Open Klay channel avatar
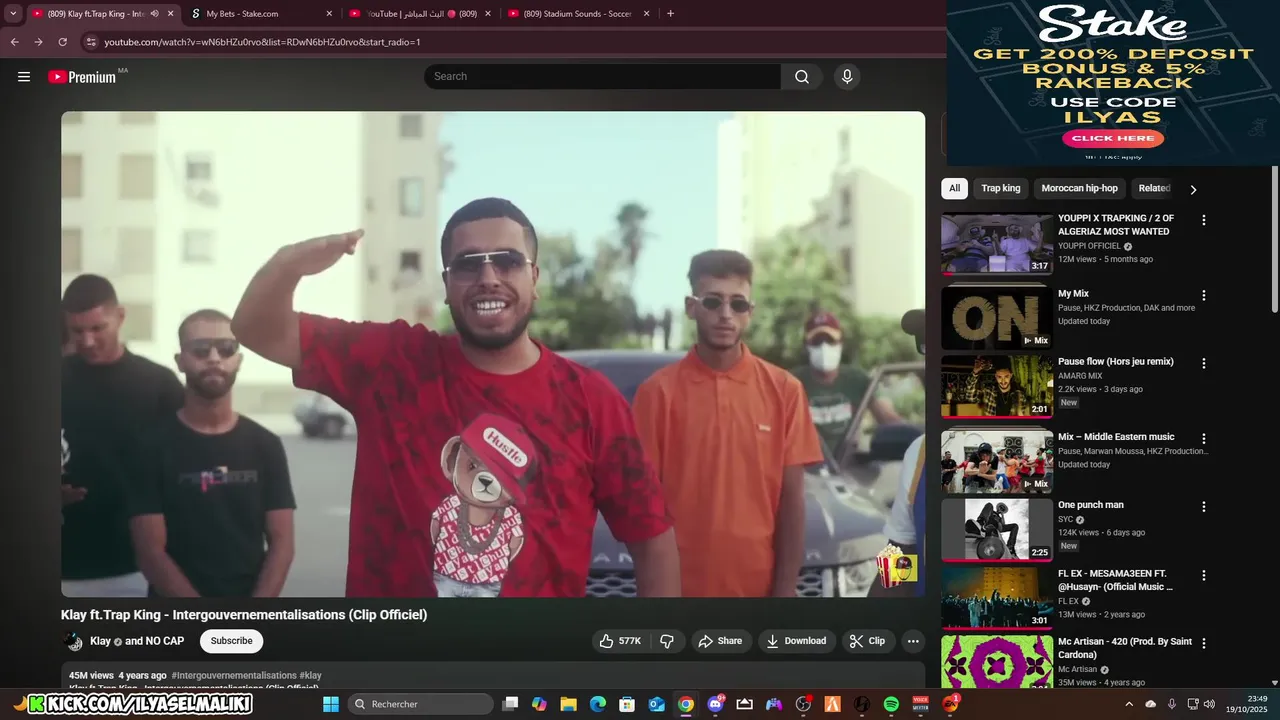The image size is (1280, 720). [x=73, y=641]
